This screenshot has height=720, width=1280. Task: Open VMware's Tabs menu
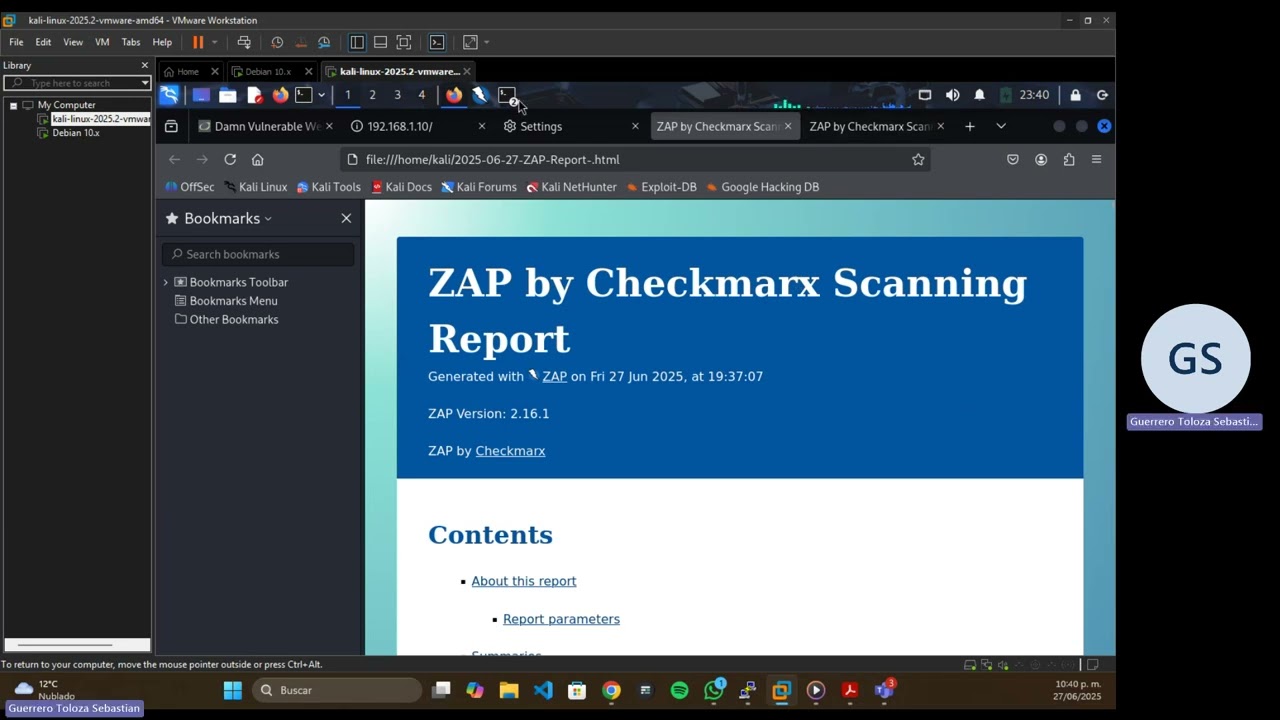click(131, 42)
